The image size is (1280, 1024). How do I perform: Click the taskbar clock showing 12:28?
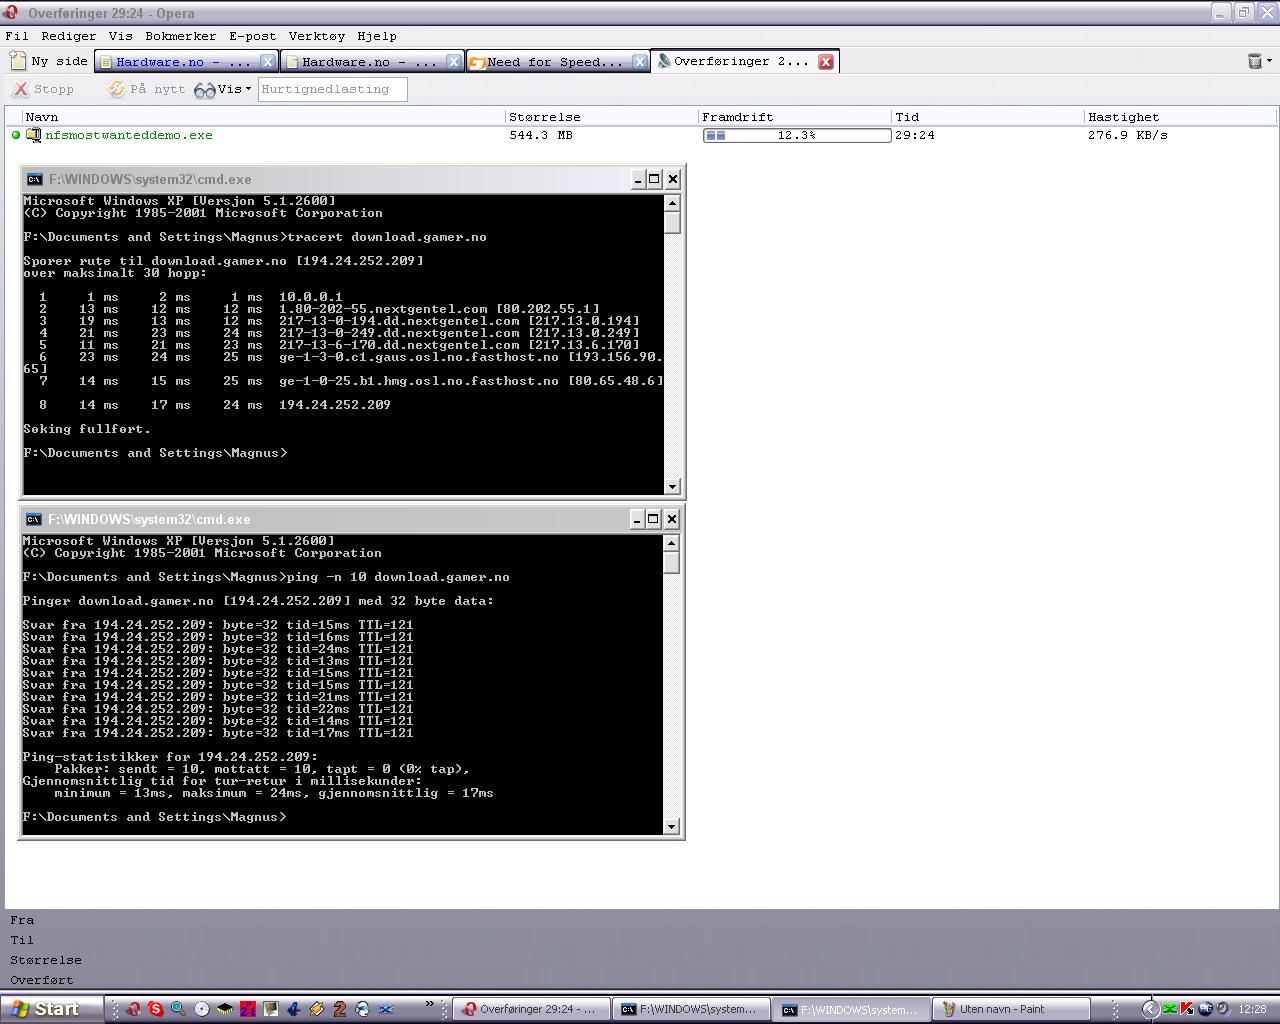(x=1252, y=1009)
